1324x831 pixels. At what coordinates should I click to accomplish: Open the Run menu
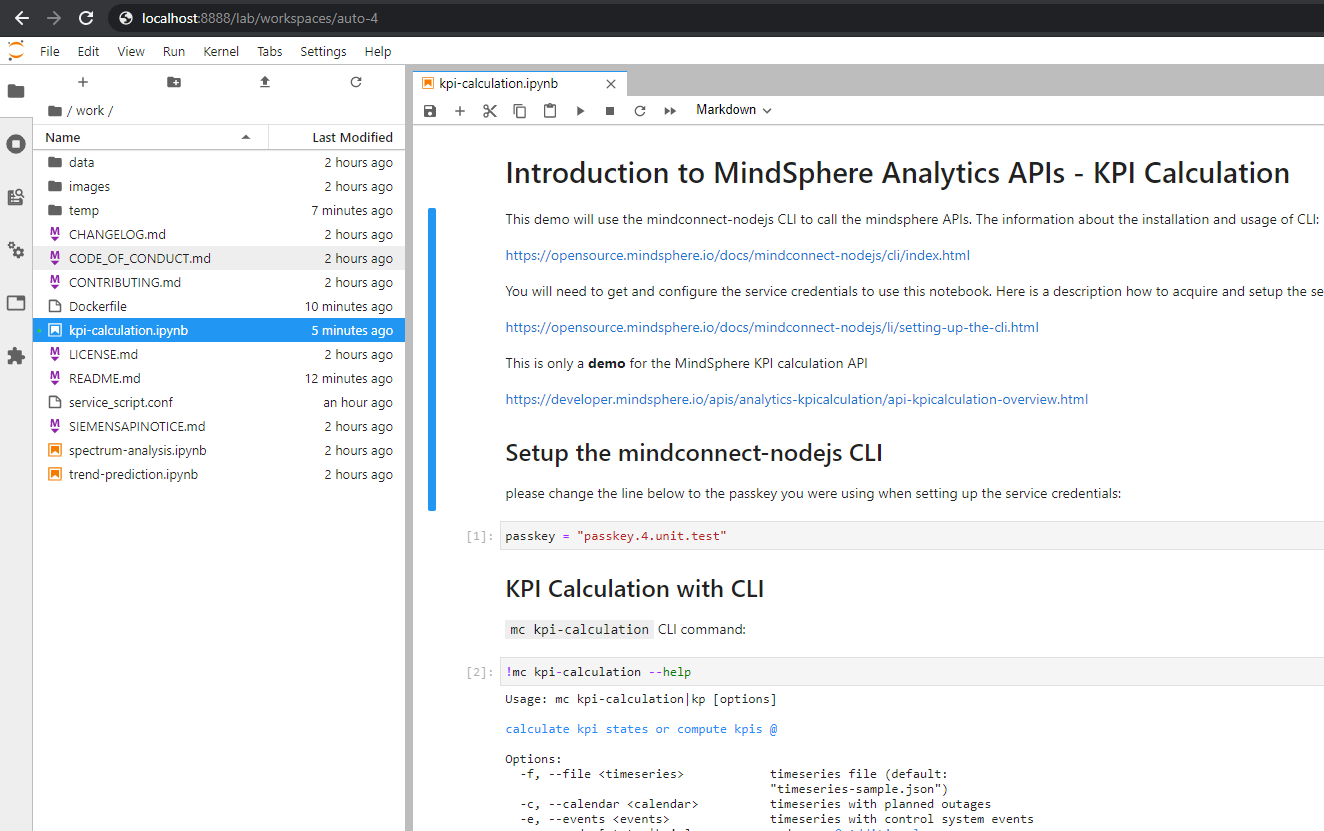(x=174, y=51)
